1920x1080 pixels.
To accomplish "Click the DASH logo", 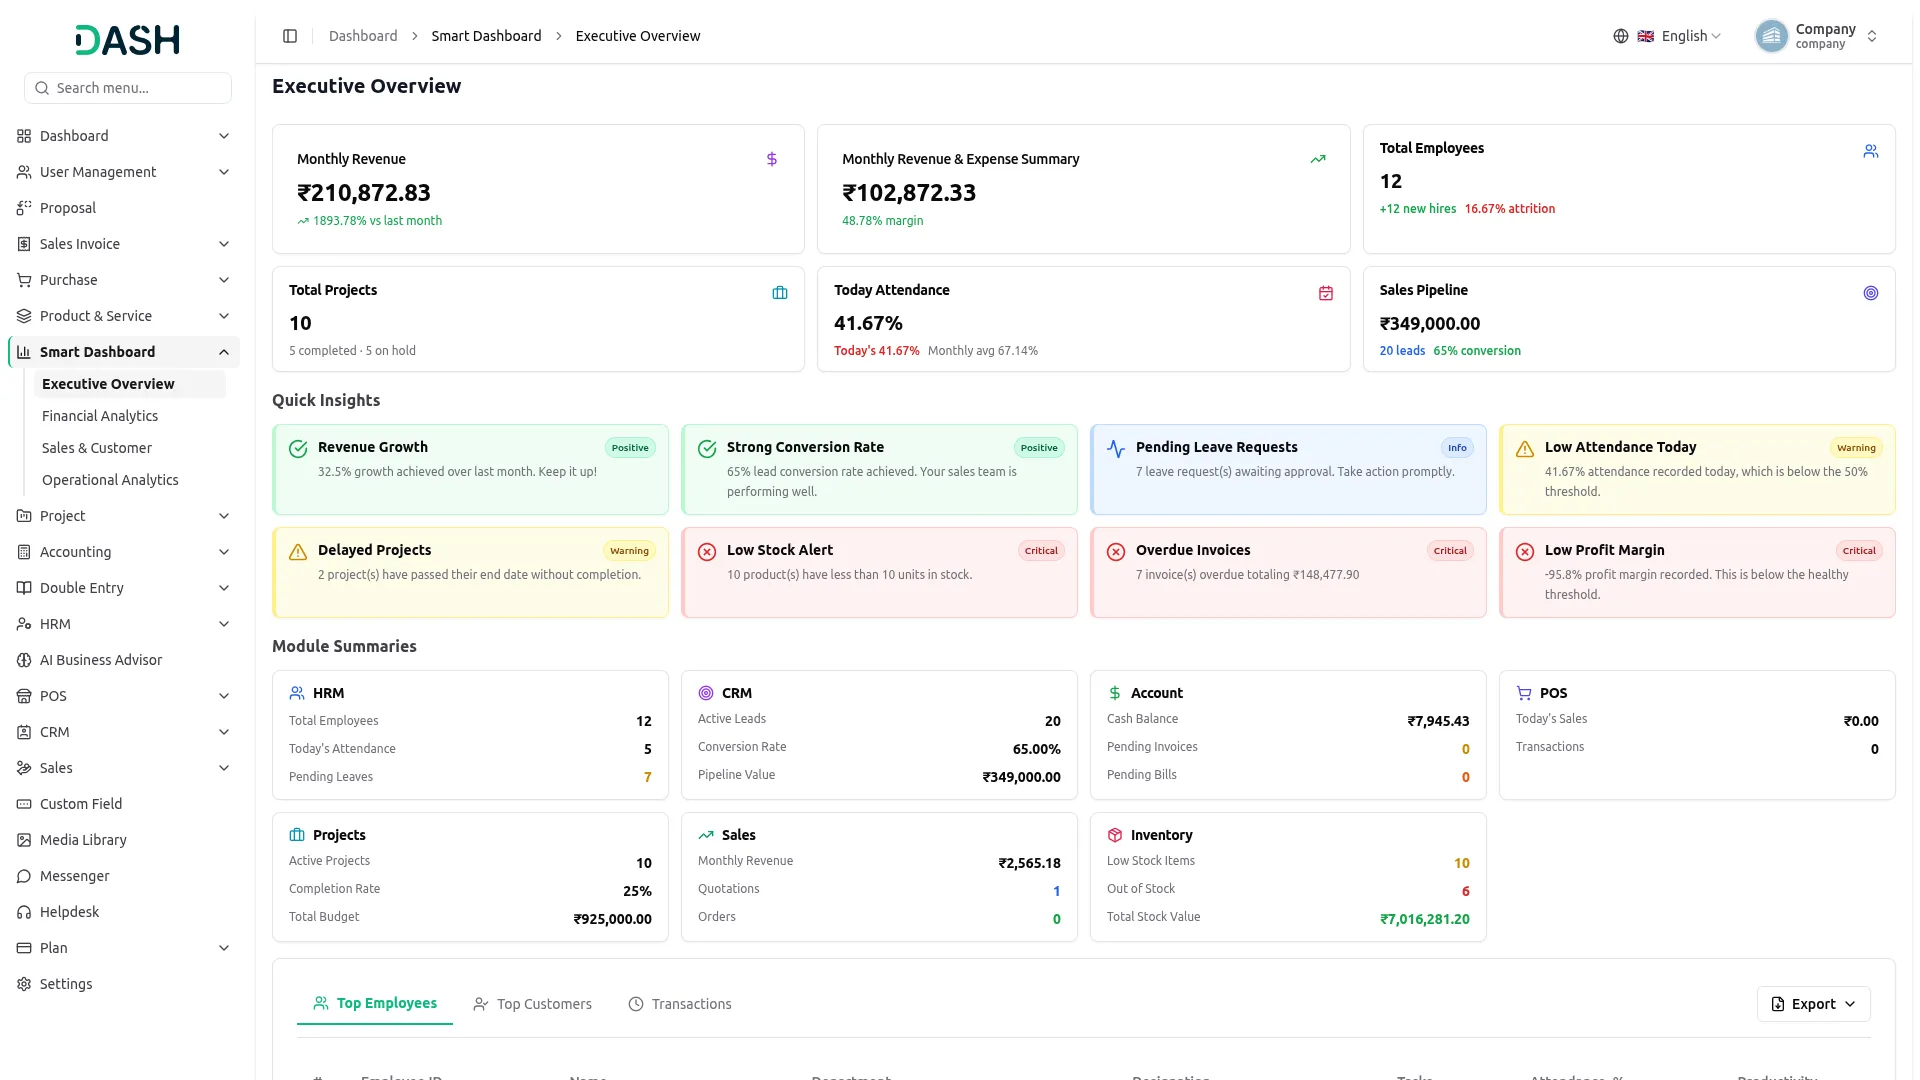I will pos(128,40).
